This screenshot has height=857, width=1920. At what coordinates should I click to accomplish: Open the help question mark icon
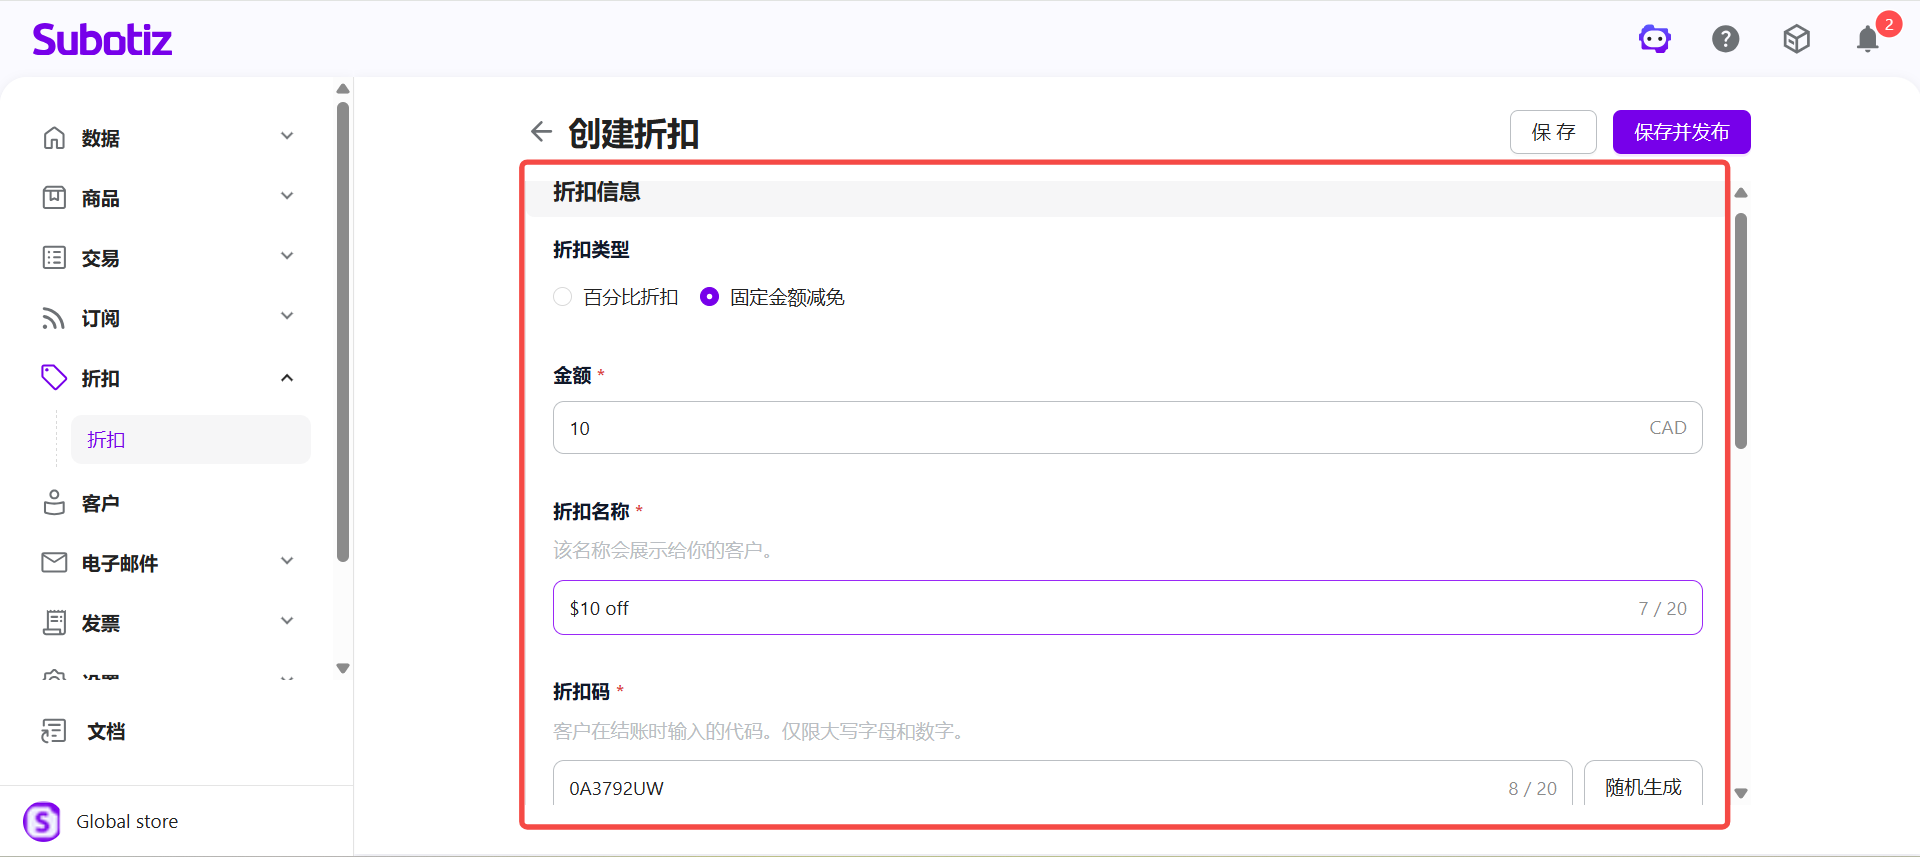1725,39
